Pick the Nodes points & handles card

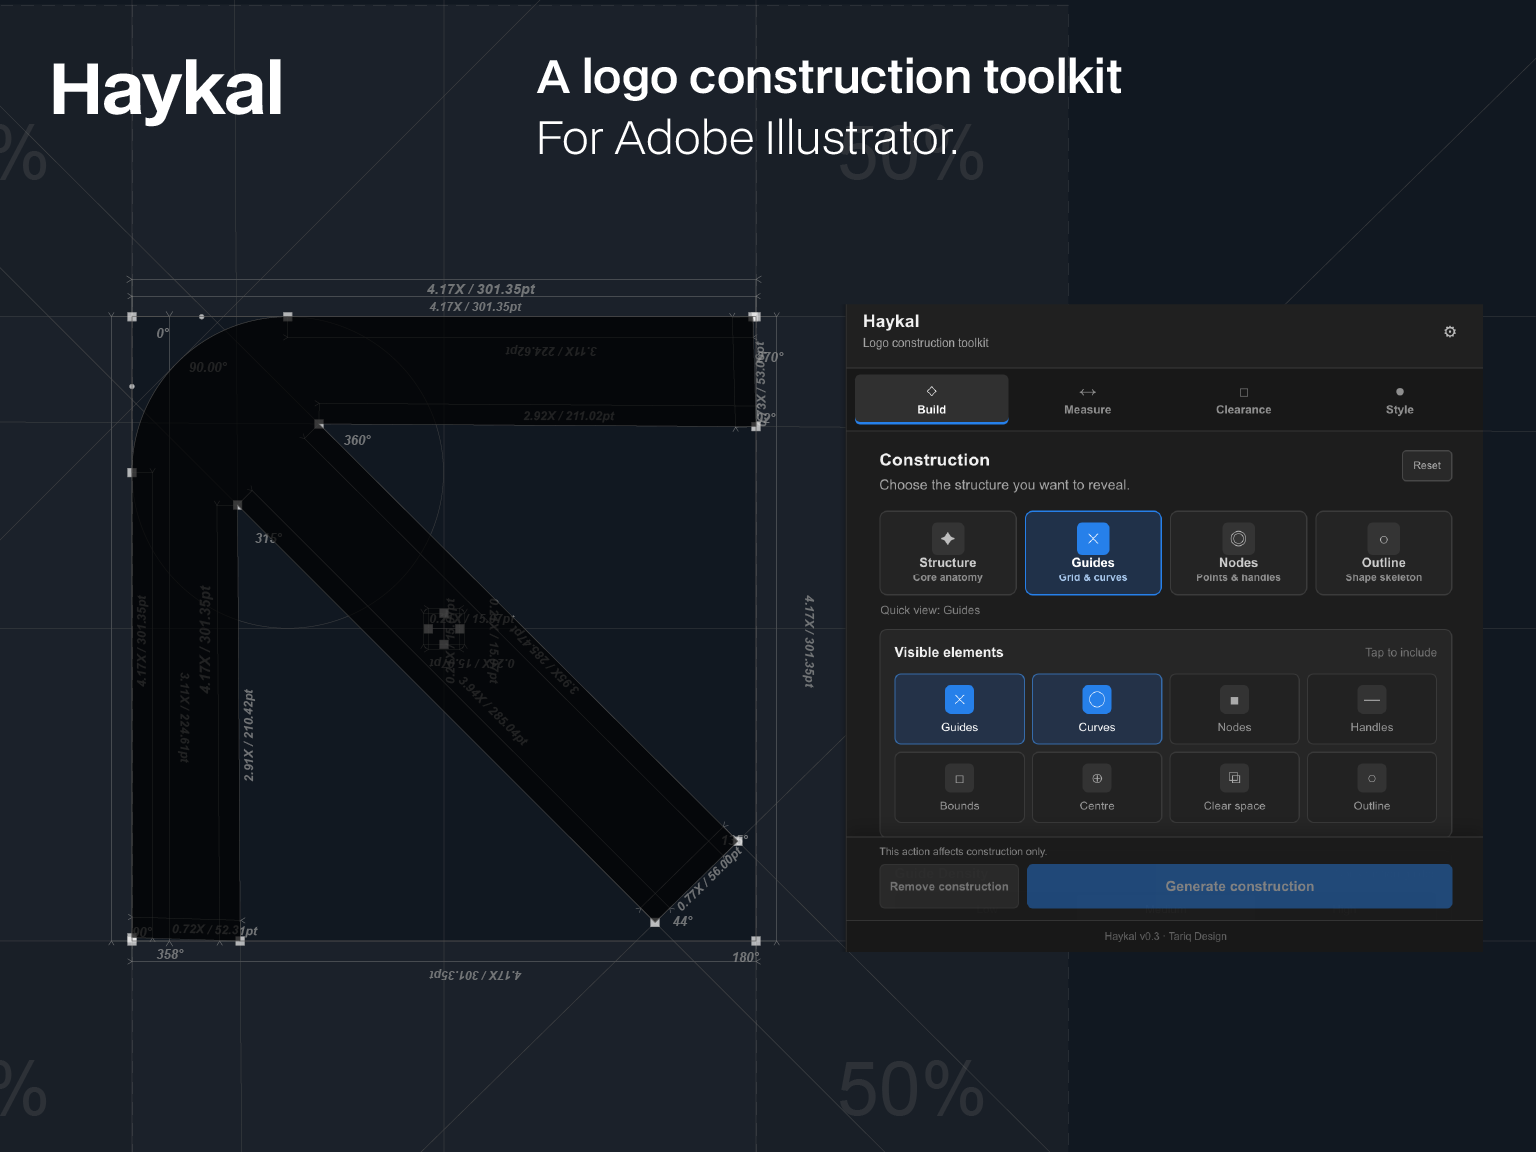coord(1238,553)
